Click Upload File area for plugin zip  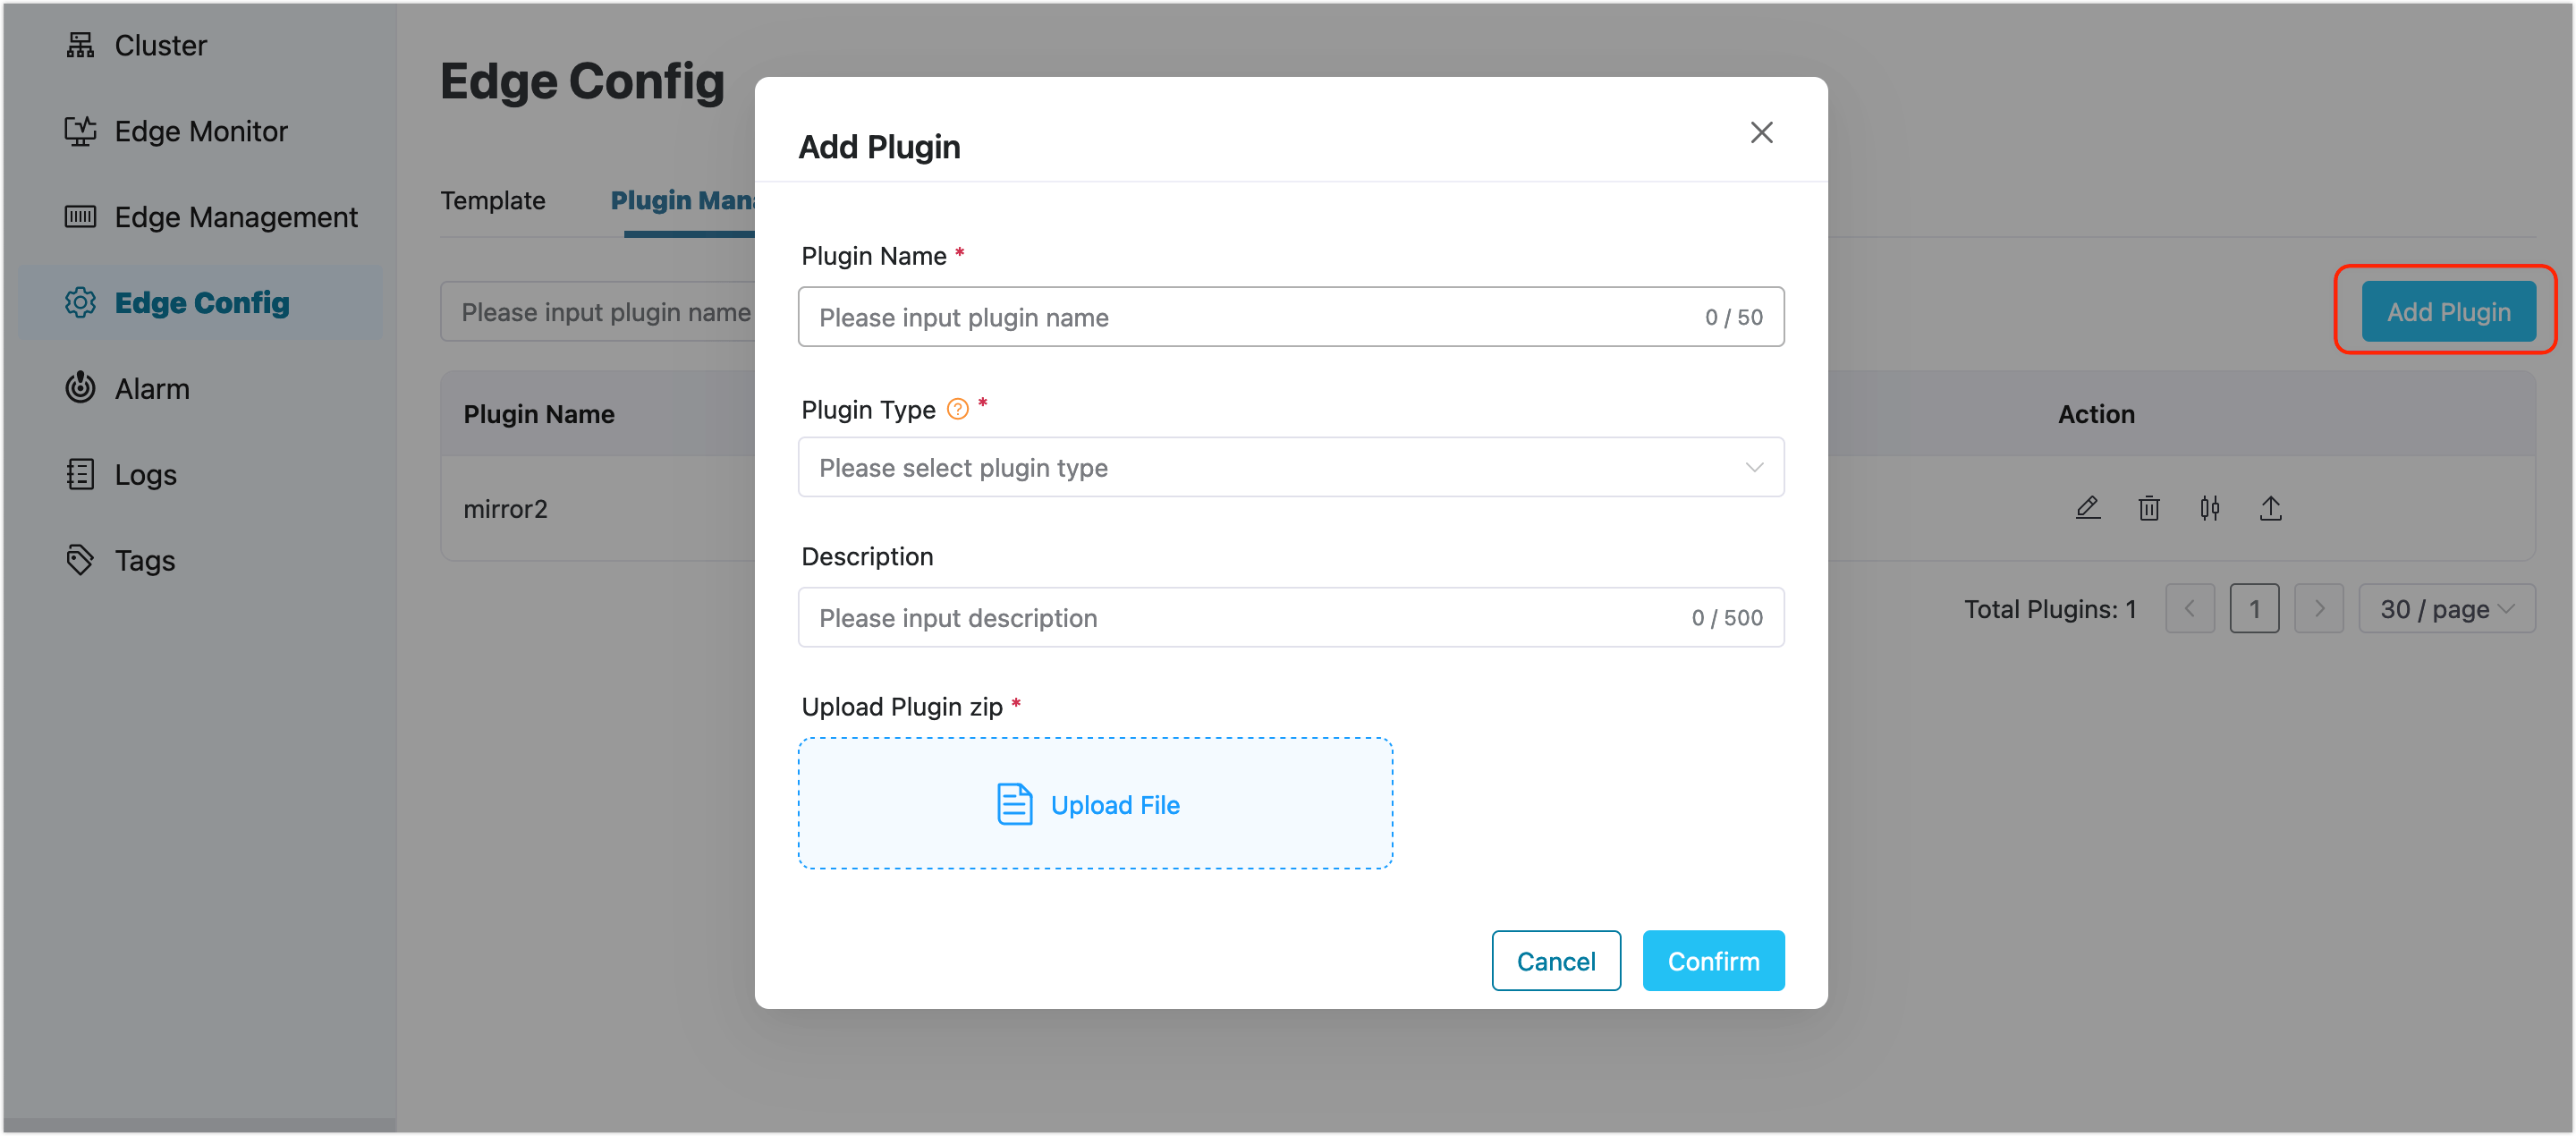[x=1095, y=804]
